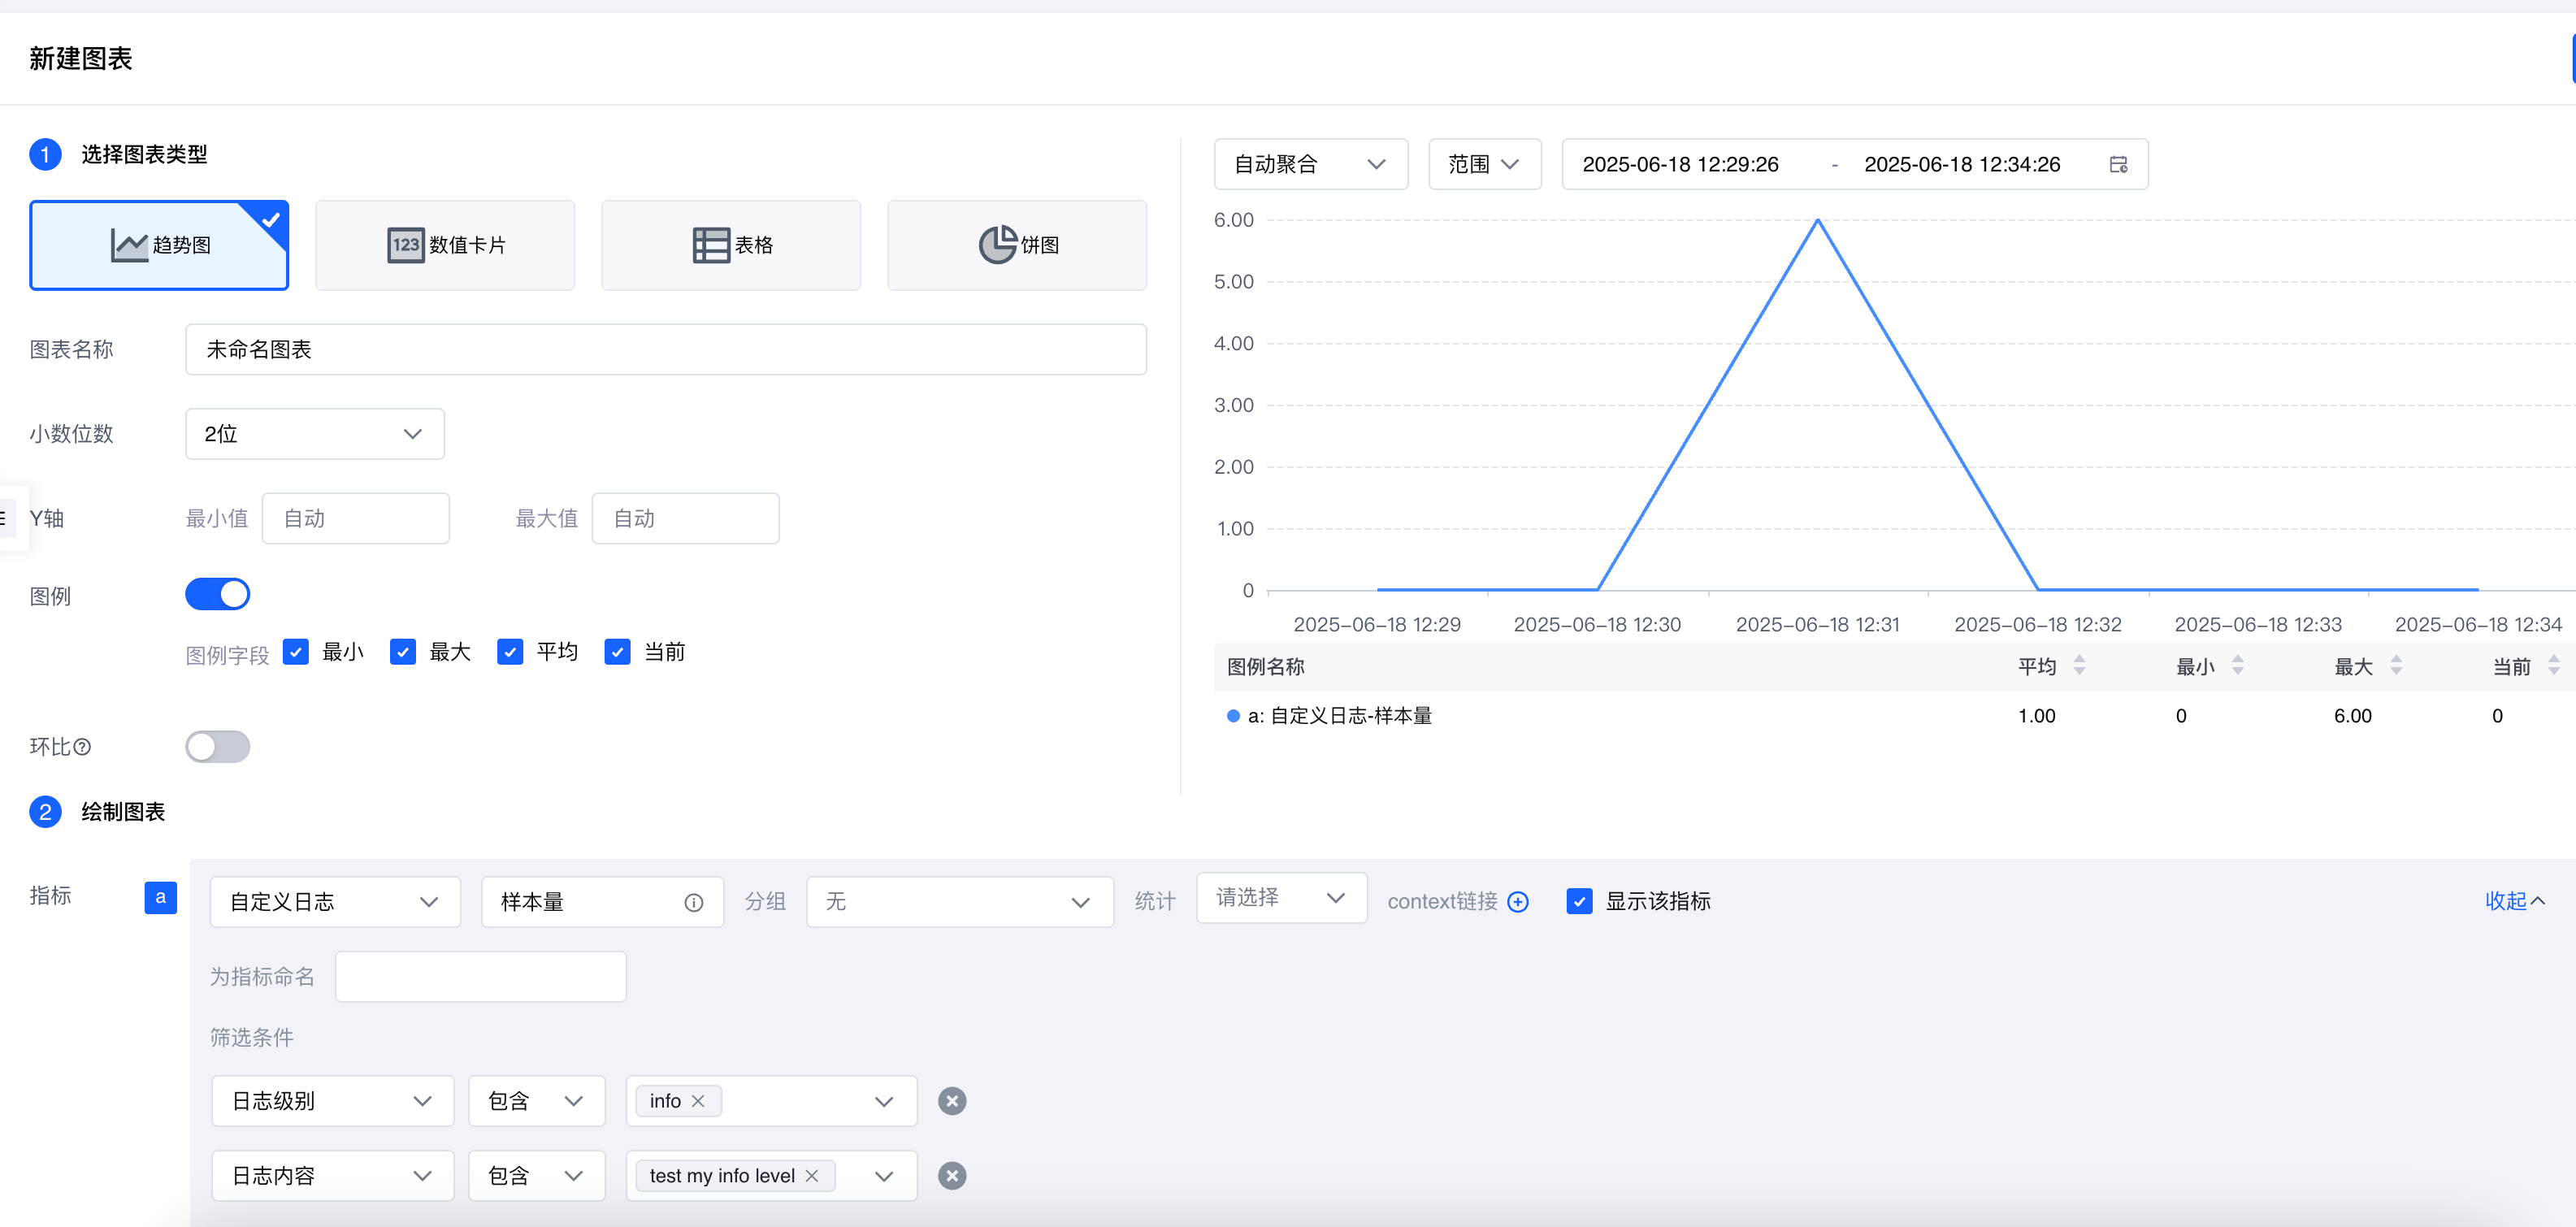Open the 小数位数 2位 dropdown
This screenshot has width=2576, height=1227.
click(x=315, y=434)
